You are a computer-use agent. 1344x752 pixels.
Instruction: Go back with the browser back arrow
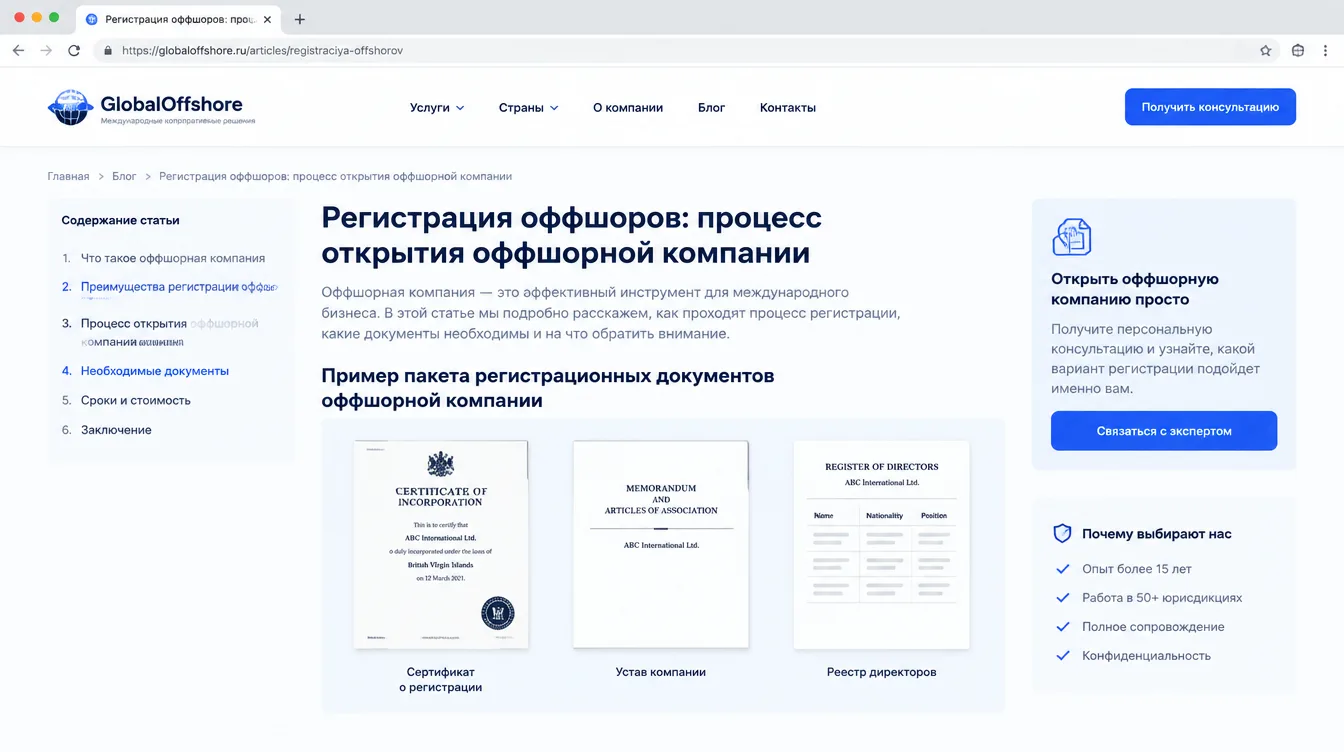click(x=18, y=50)
